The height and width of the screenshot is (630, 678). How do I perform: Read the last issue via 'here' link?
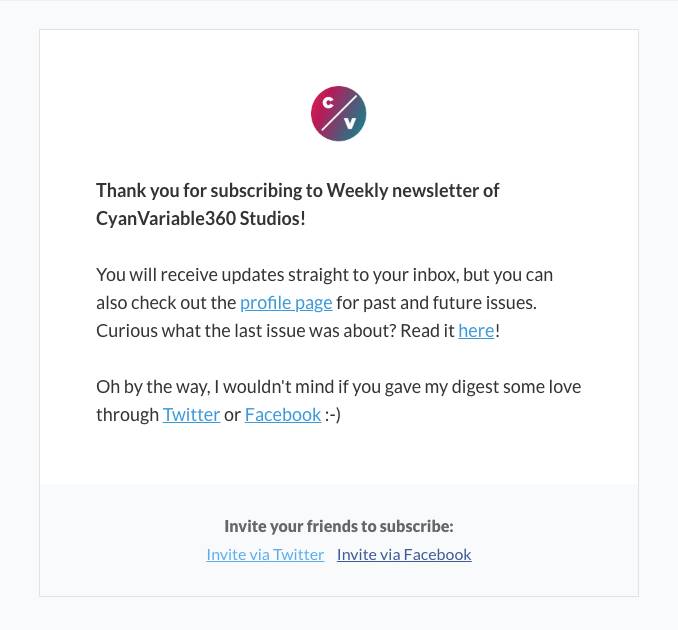coord(476,331)
